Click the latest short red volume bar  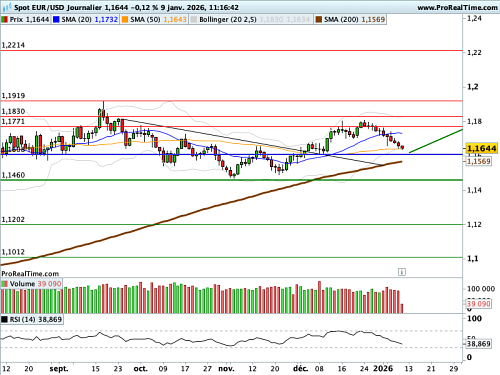pos(402,308)
